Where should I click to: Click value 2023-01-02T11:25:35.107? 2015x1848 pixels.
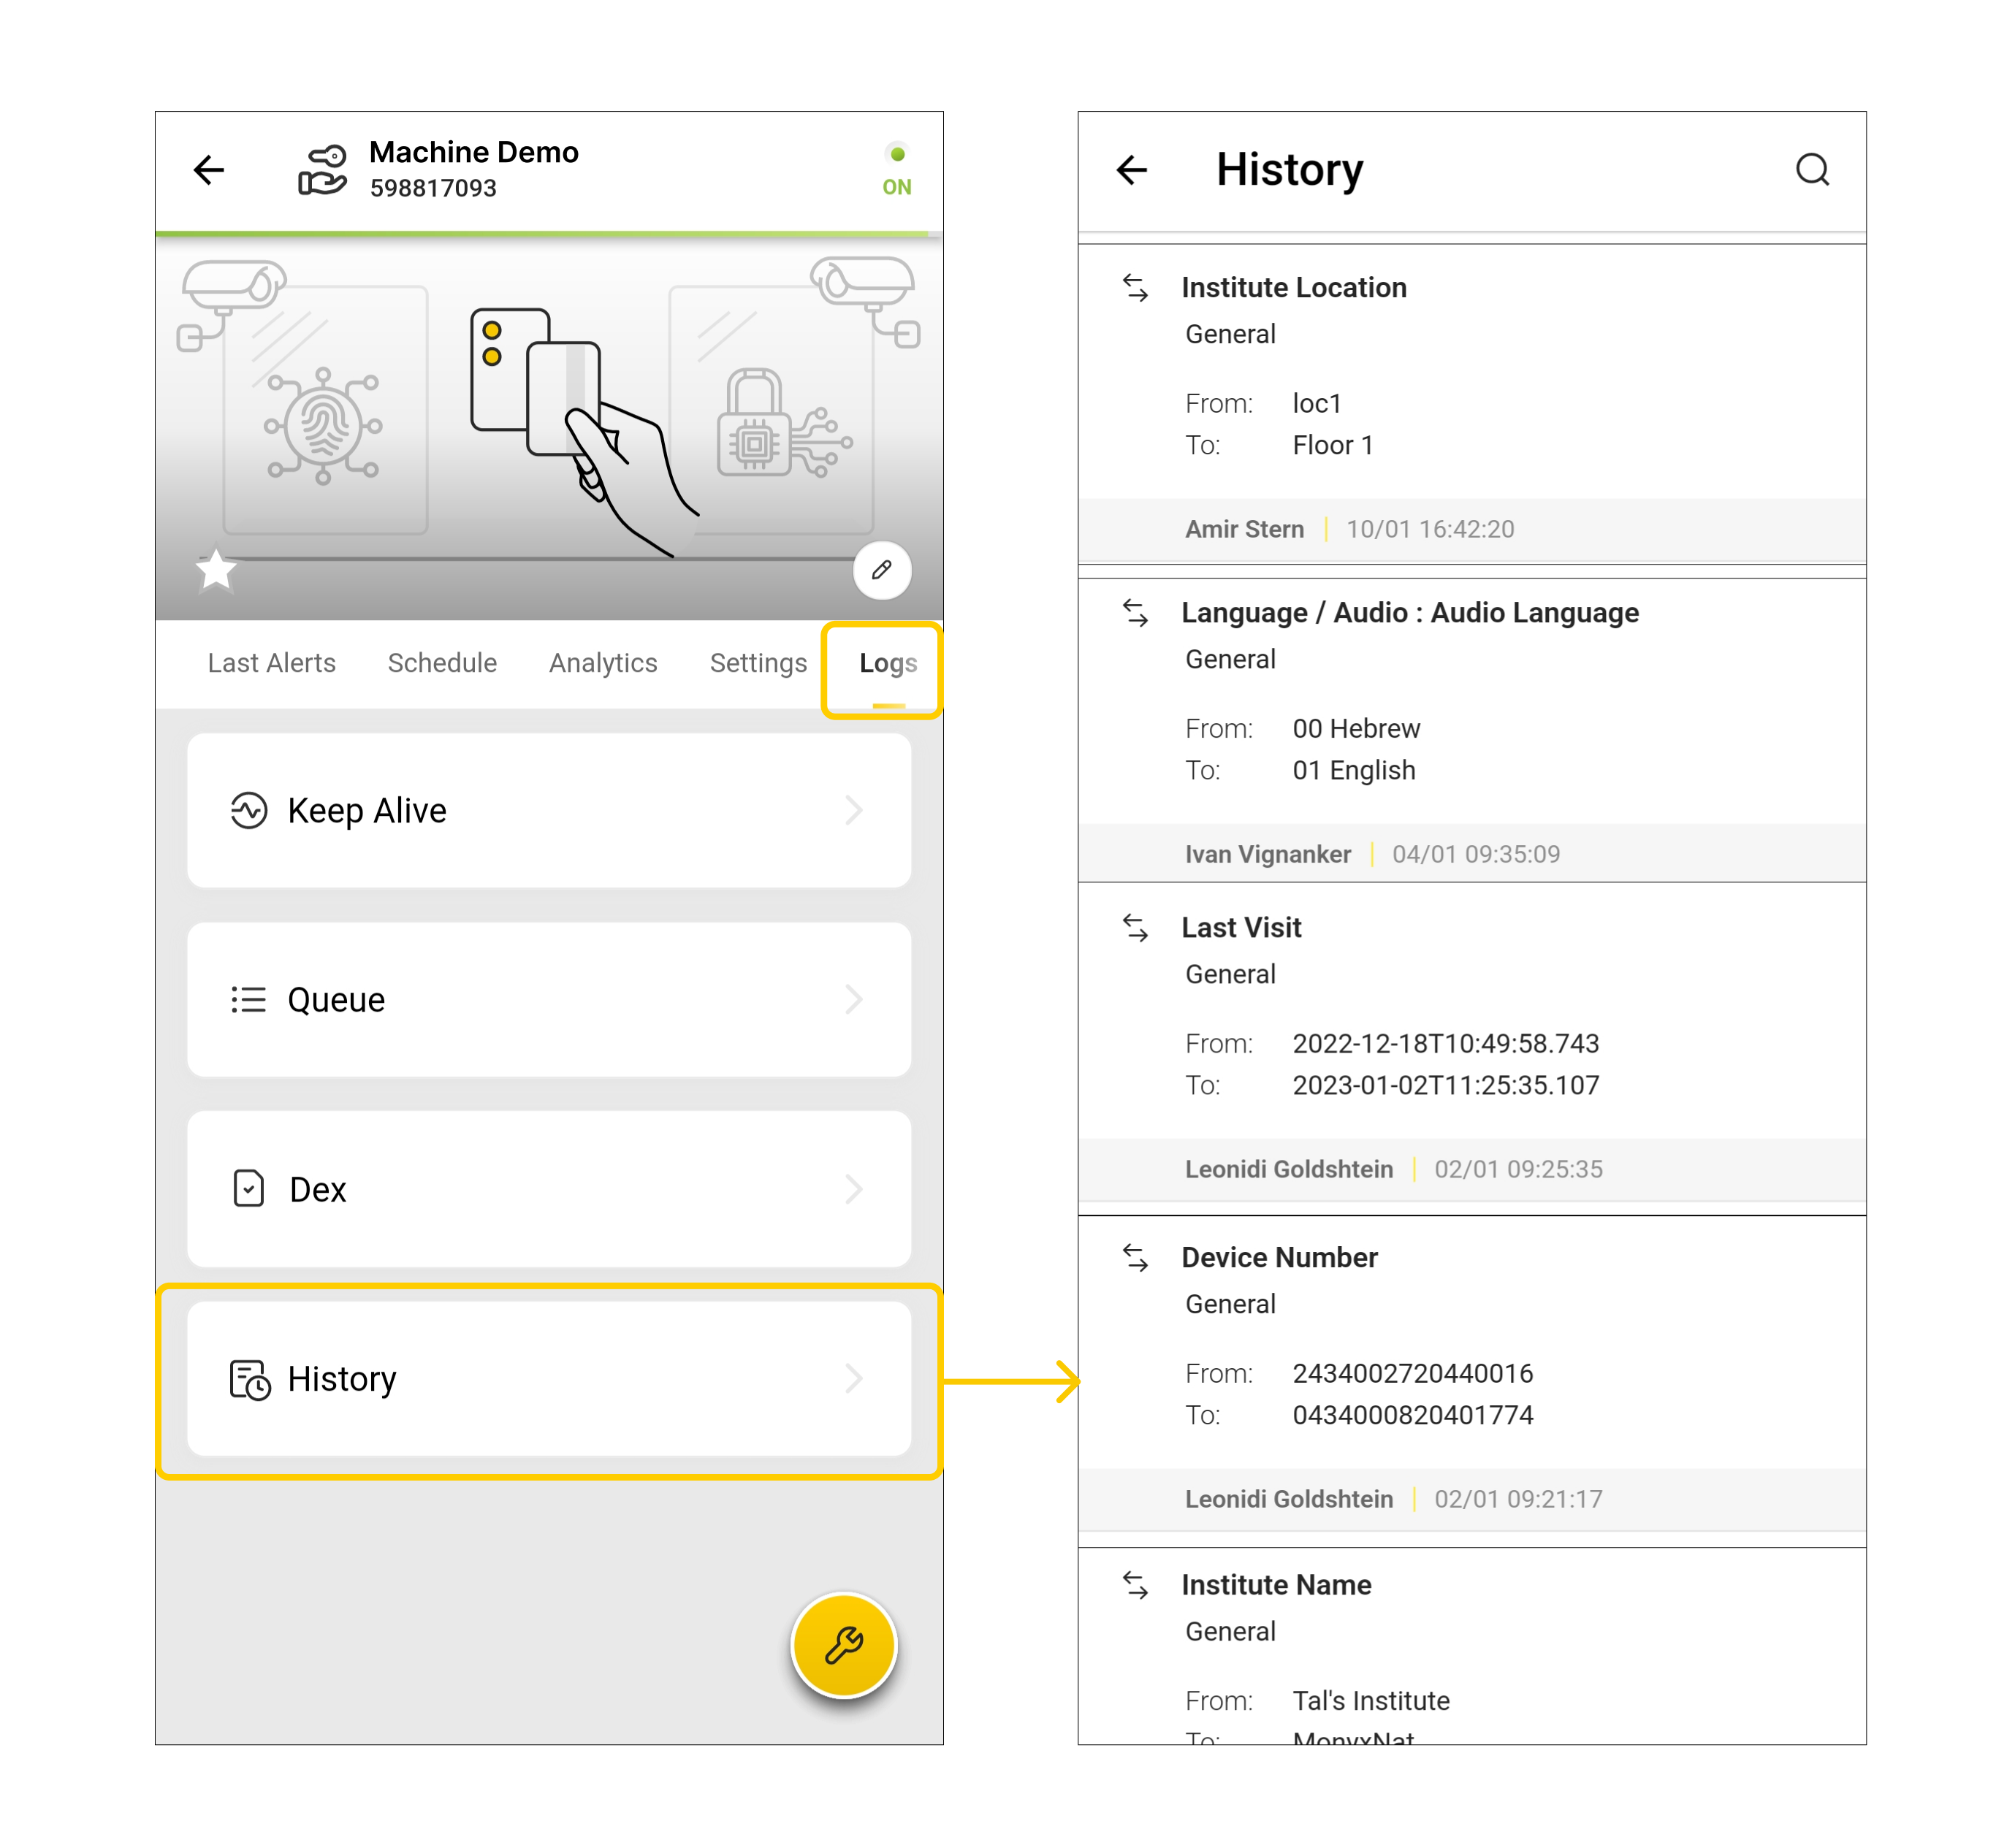(x=1445, y=1085)
